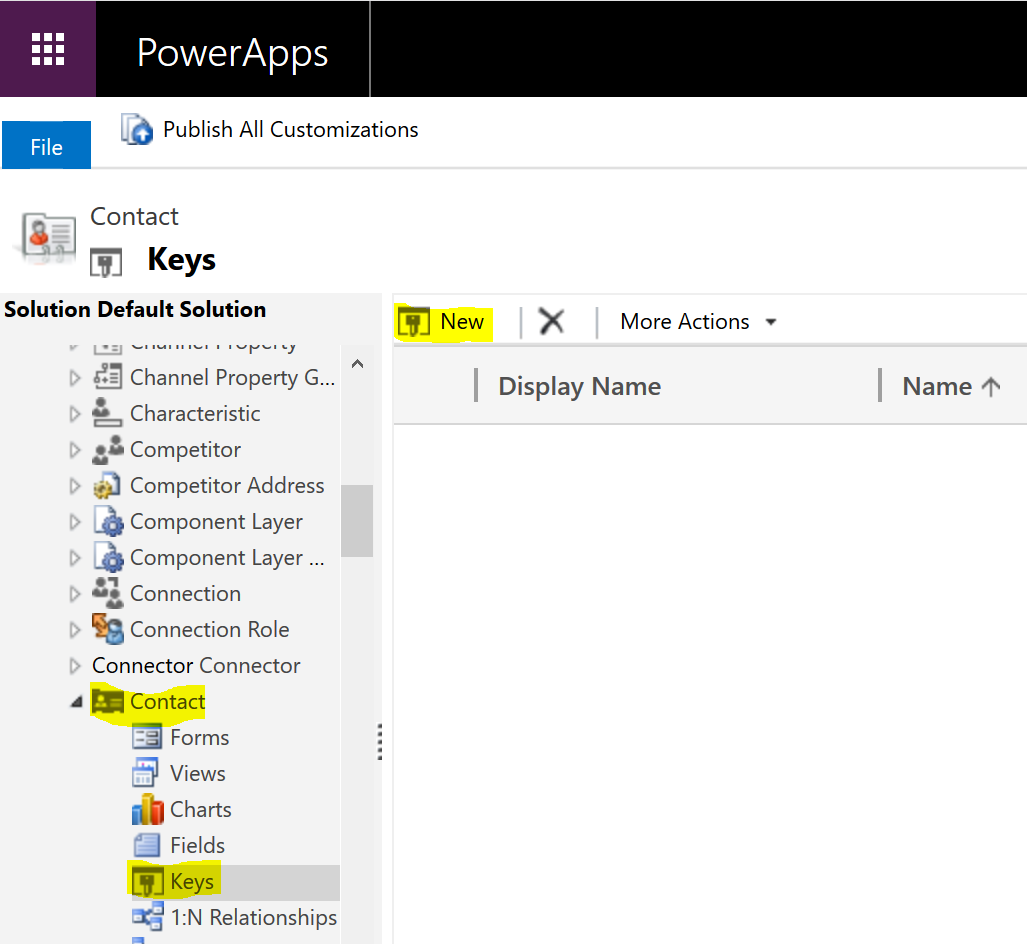Open the File menu
Image resolution: width=1027 pixels, height=944 pixels.
(x=46, y=147)
